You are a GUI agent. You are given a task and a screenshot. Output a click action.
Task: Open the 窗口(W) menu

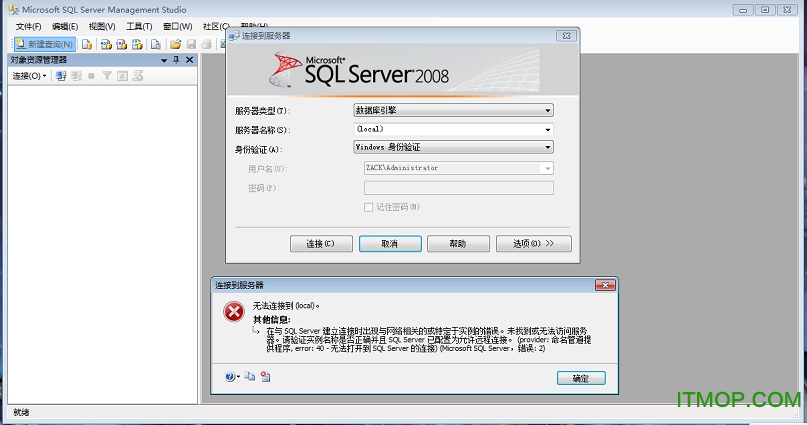[178, 26]
